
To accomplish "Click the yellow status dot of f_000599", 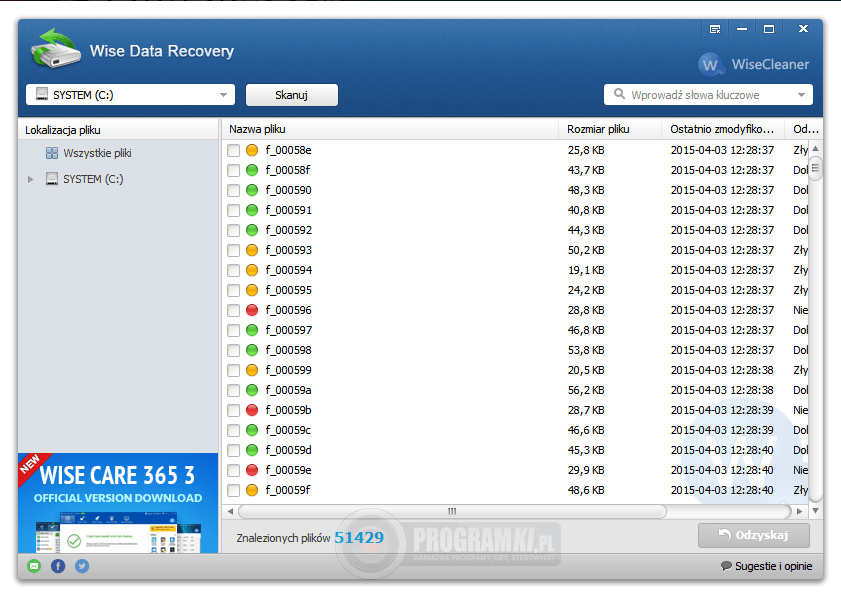I will pos(252,370).
